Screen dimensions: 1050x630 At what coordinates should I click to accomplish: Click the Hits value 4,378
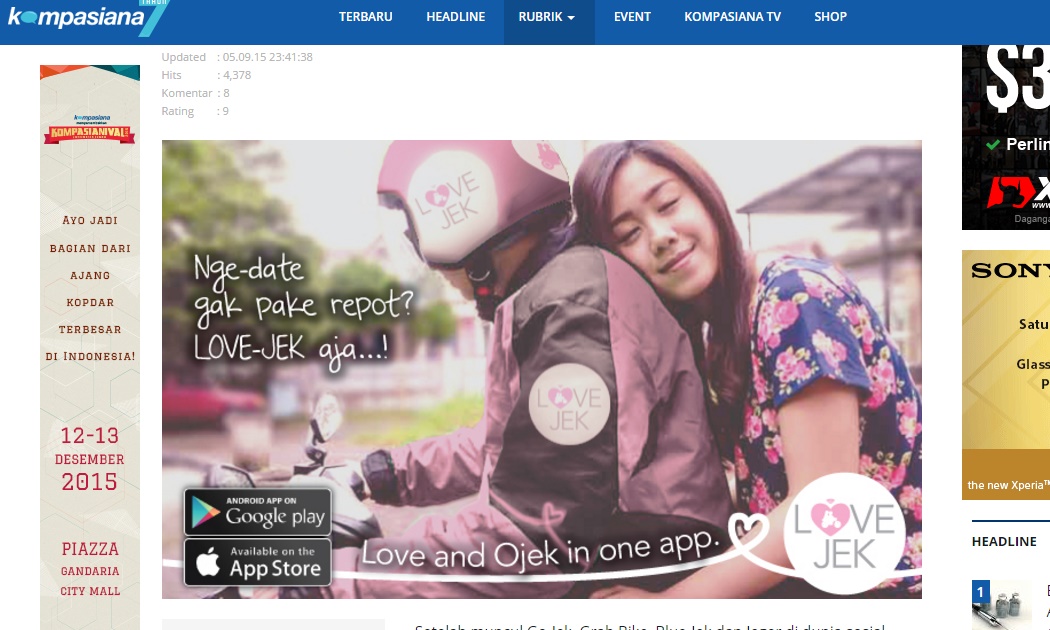237,75
